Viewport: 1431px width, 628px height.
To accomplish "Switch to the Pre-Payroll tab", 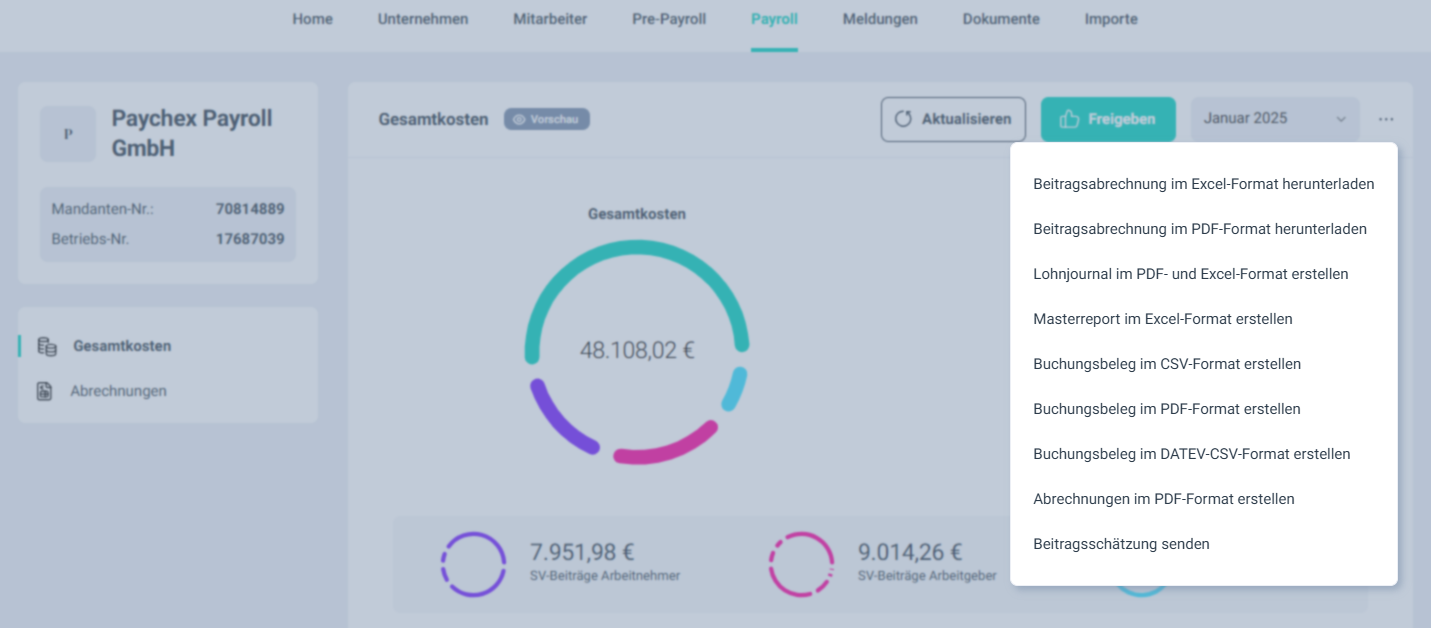I will pos(669,19).
